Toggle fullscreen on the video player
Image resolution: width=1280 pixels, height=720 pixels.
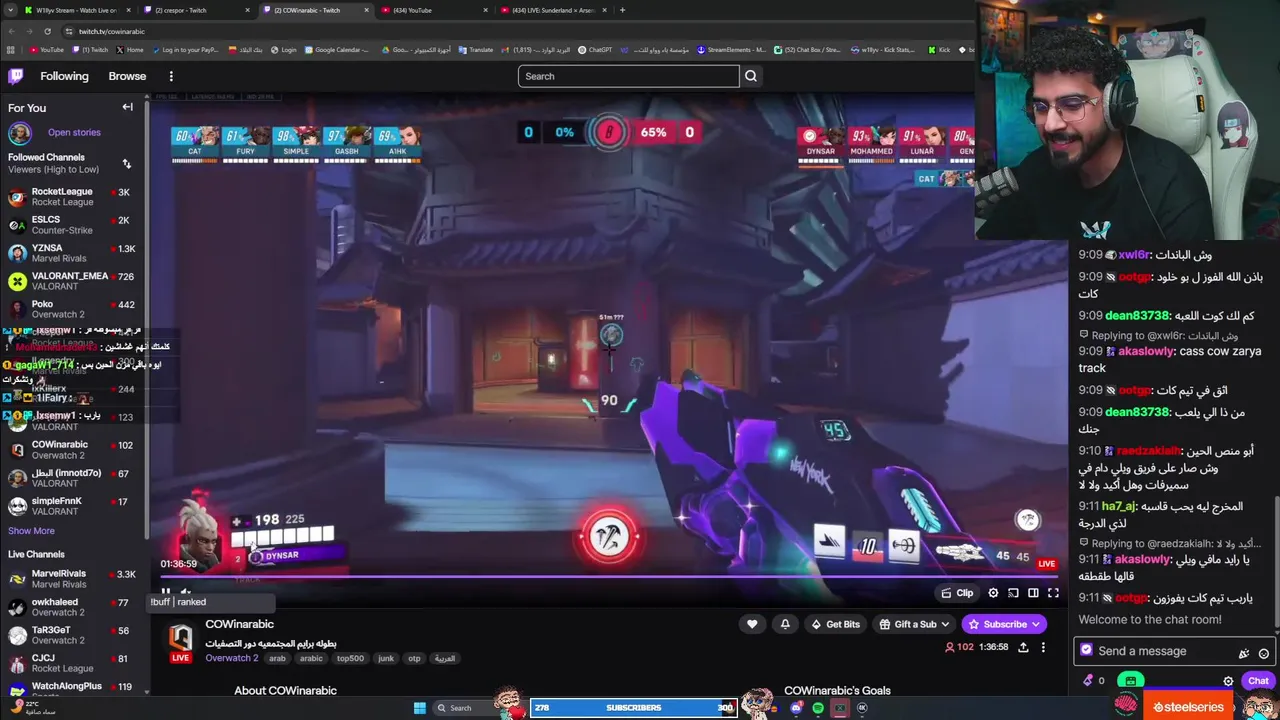point(1053,593)
